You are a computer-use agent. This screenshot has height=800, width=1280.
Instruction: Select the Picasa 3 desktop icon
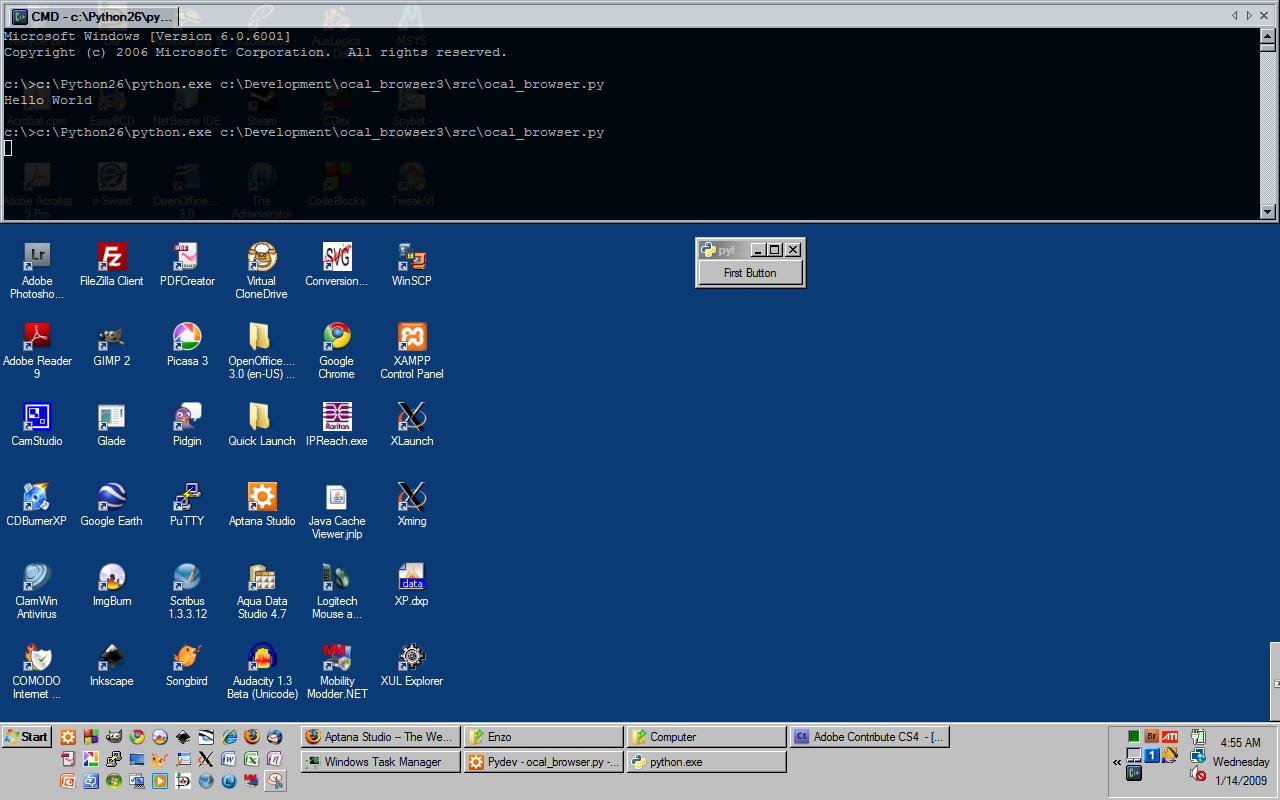click(x=187, y=345)
